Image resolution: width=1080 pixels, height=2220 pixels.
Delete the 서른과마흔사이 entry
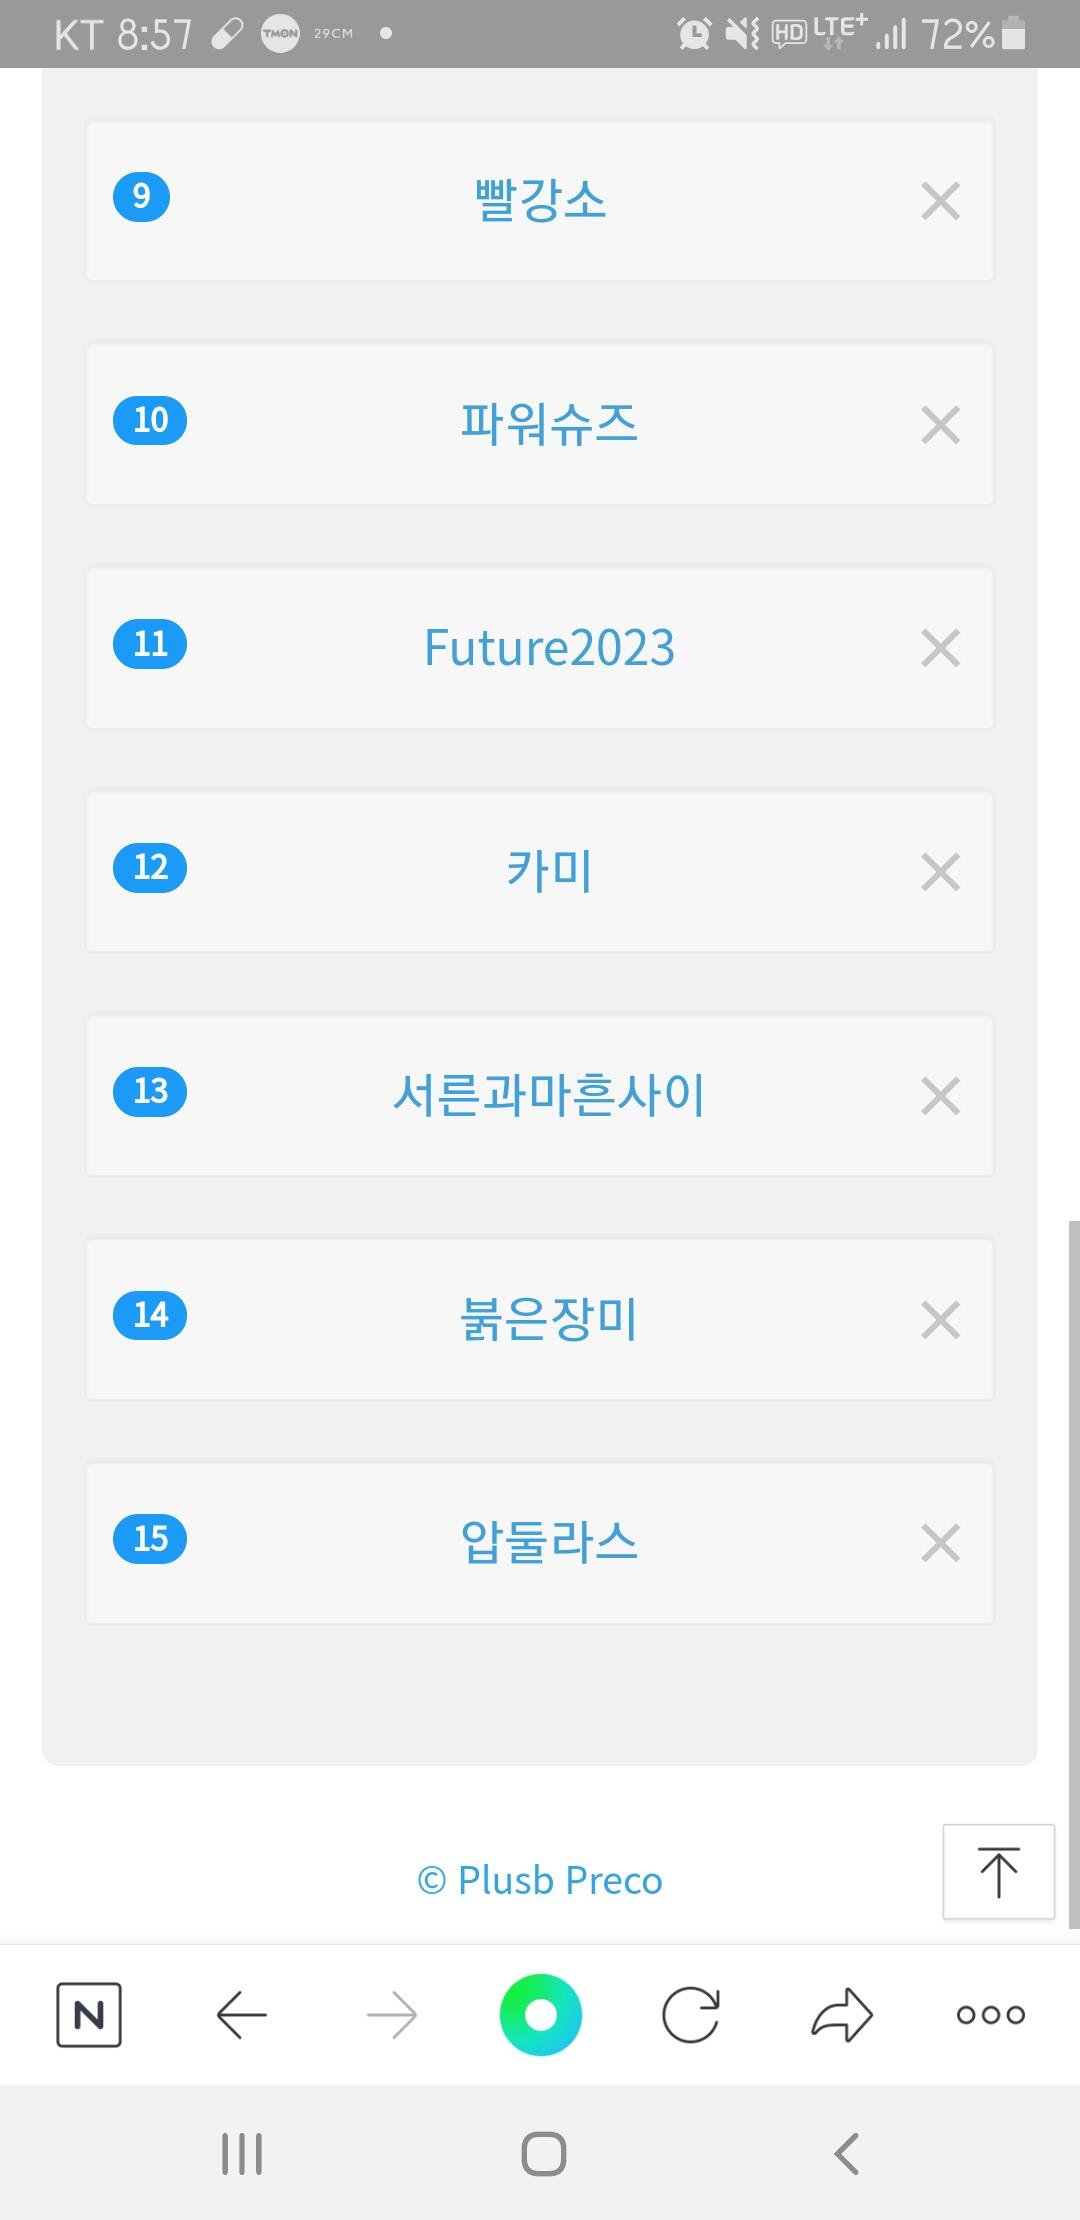940,1096
